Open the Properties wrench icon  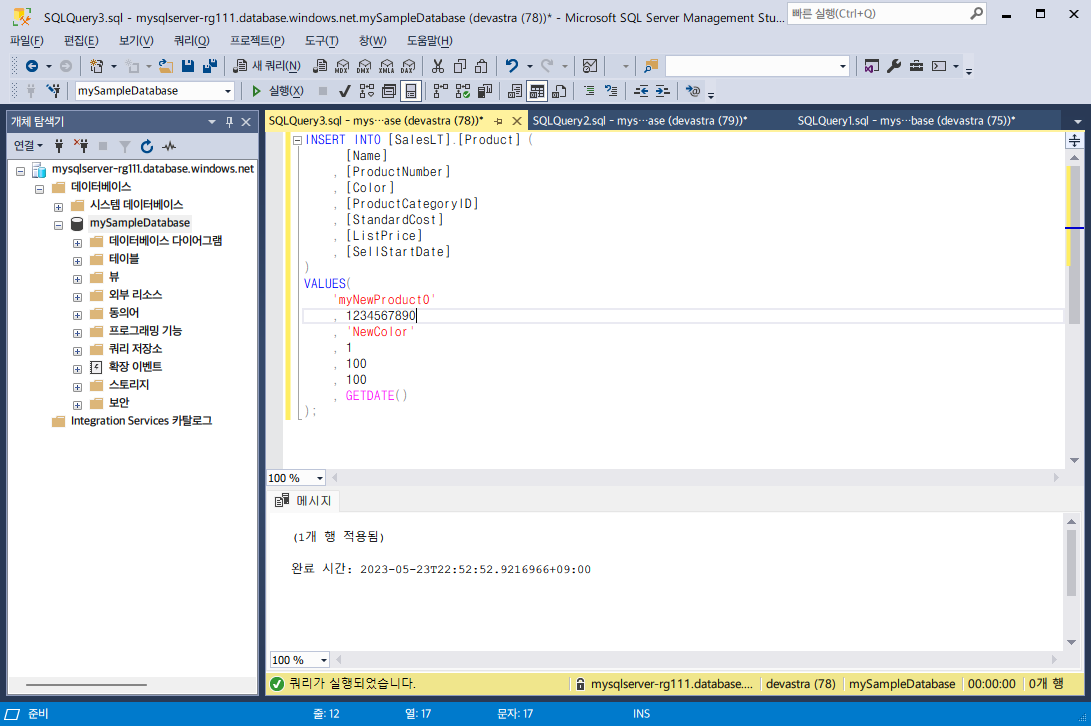[894, 66]
